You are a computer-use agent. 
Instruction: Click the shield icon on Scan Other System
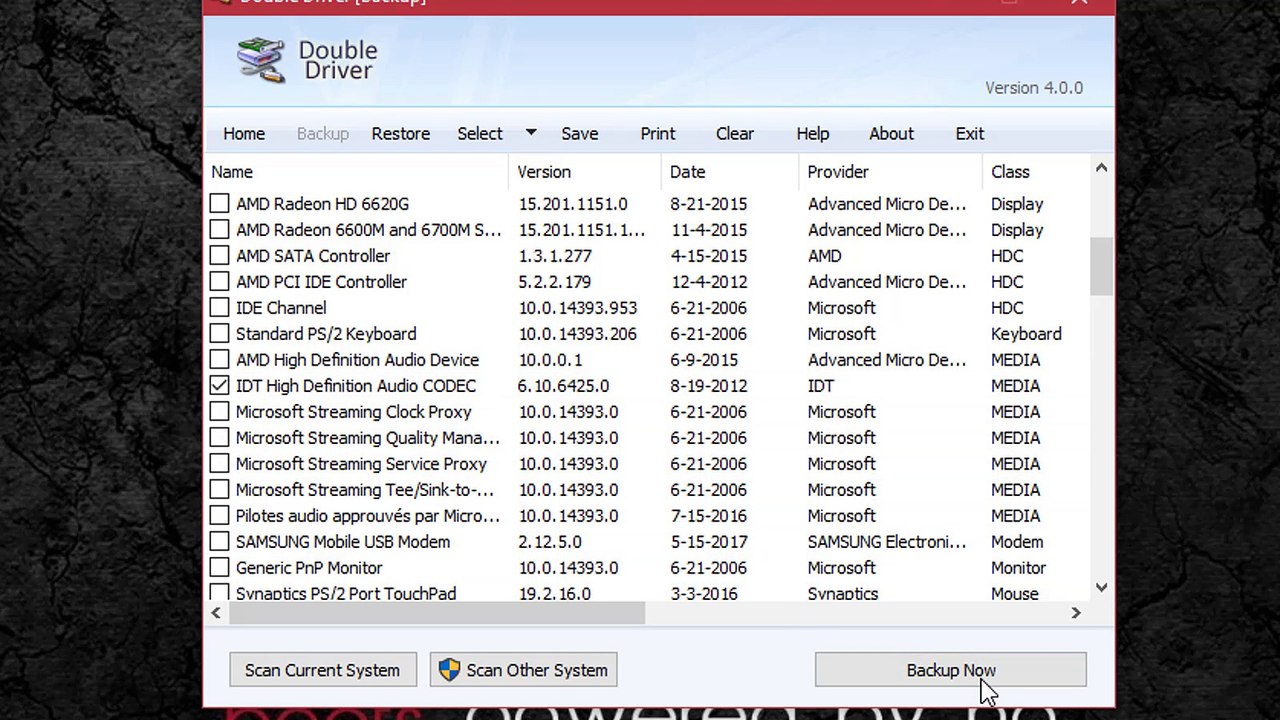click(449, 670)
